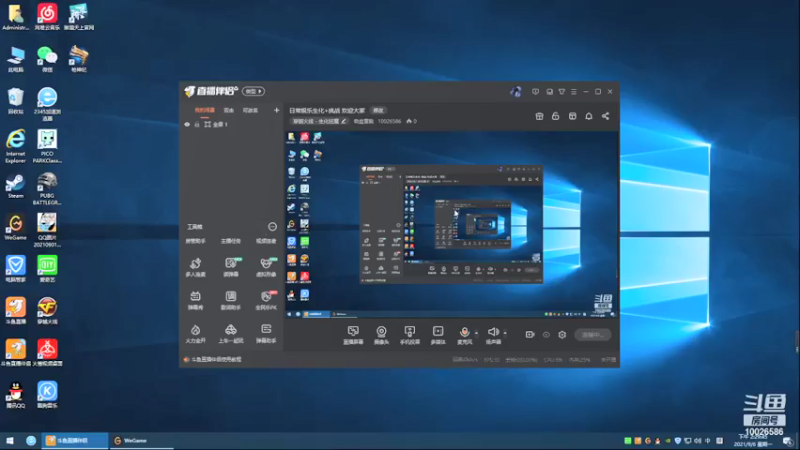
Task: Open the Steam desktop shortcut
Action: 15,186
